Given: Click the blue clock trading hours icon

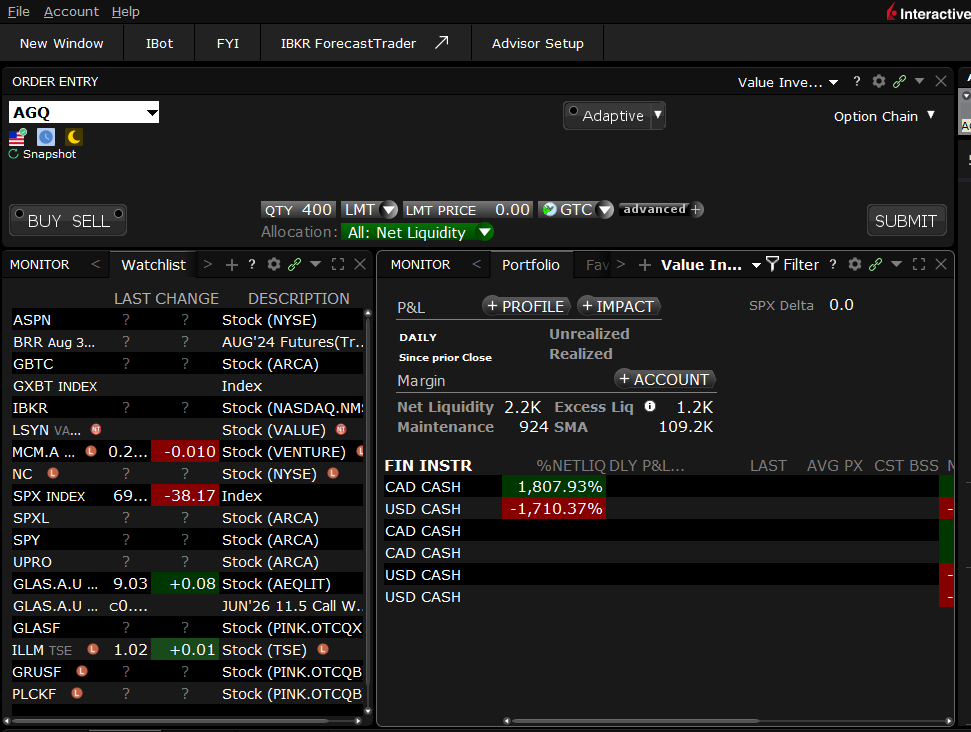Looking at the screenshot, I should click(46, 137).
